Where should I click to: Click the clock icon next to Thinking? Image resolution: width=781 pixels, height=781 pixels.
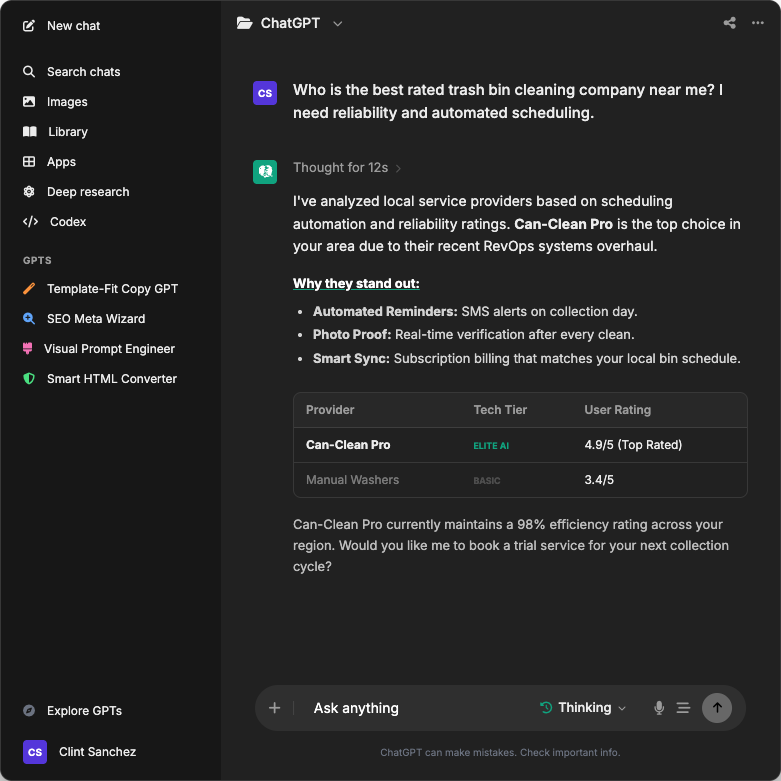[x=546, y=707]
